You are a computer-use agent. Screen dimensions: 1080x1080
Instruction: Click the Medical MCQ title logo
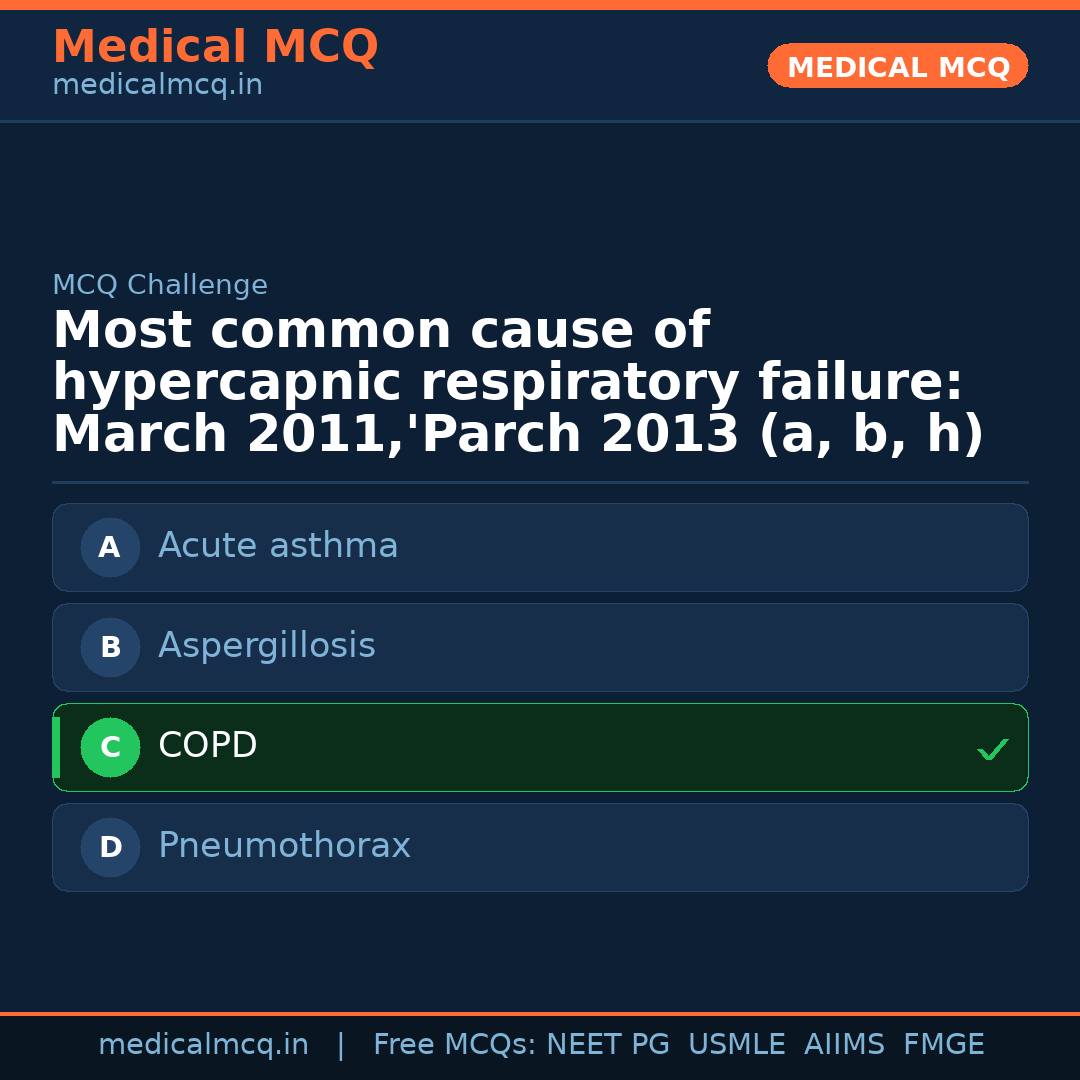click(x=215, y=47)
